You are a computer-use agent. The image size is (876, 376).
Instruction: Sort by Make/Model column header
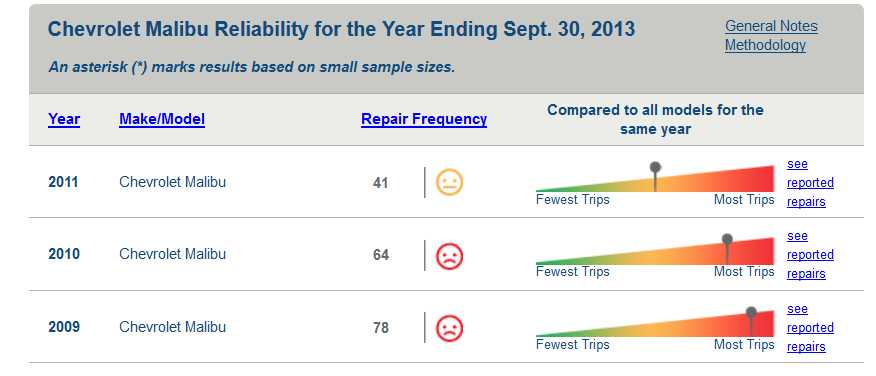[x=162, y=119]
